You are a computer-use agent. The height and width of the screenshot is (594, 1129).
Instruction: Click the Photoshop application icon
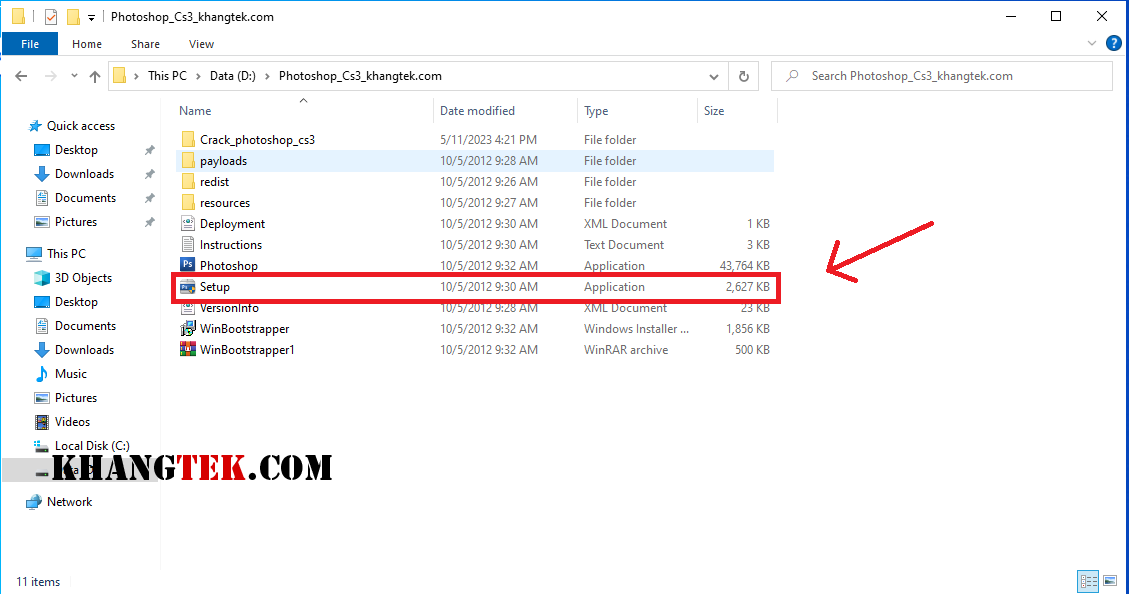(x=187, y=266)
